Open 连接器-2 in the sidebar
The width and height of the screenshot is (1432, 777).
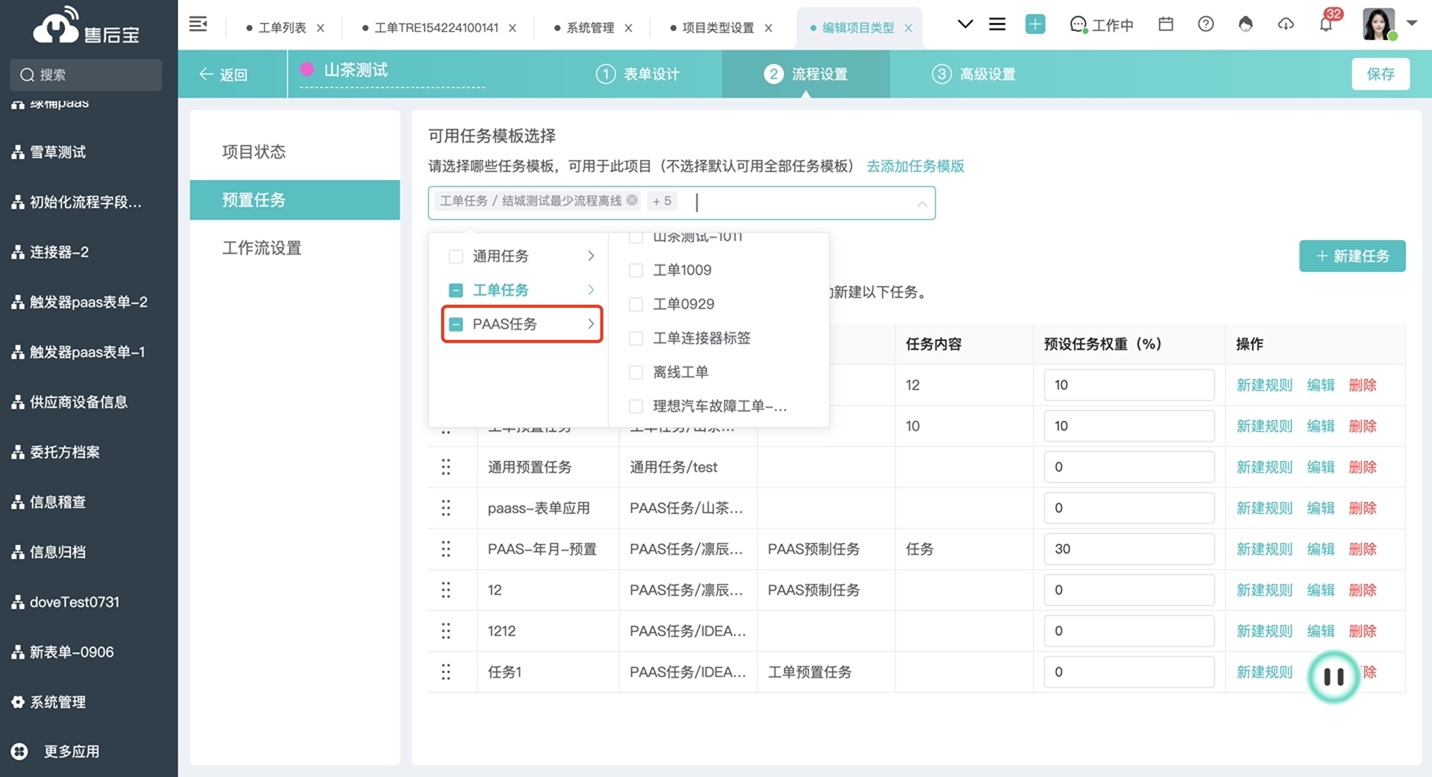pos(58,252)
